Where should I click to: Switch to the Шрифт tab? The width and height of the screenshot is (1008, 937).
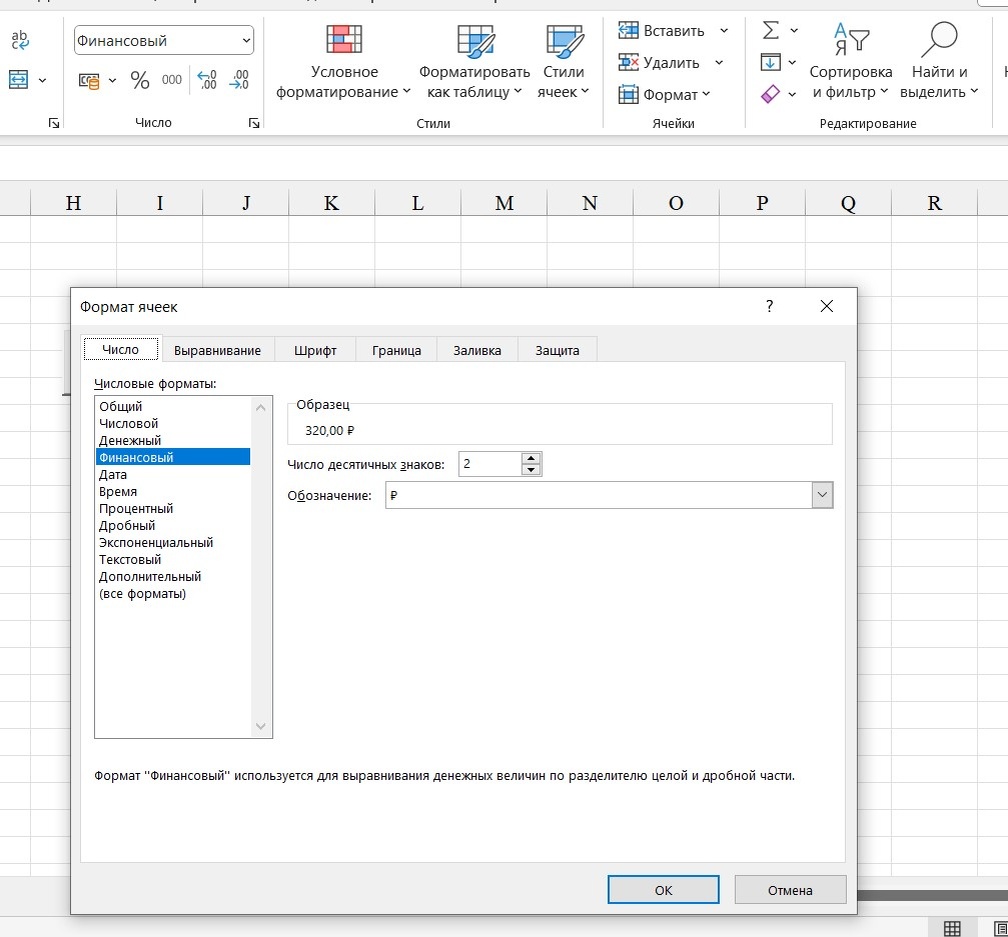click(315, 350)
